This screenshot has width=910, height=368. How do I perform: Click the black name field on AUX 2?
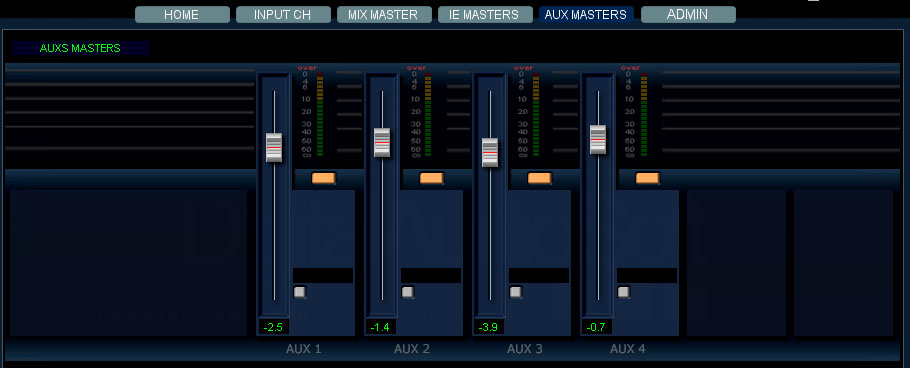point(431,275)
